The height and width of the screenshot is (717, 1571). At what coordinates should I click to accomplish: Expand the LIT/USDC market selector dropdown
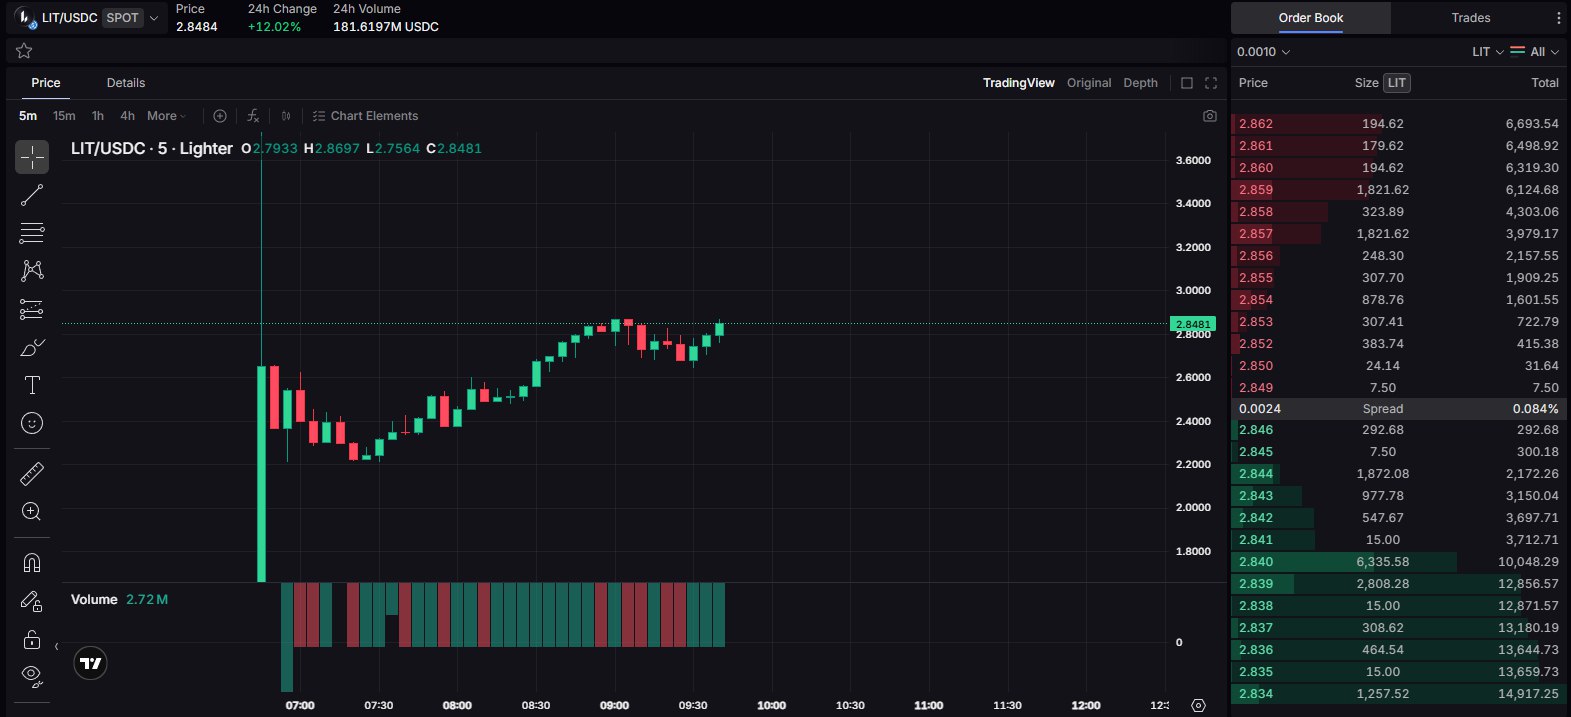tap(153, 18)
